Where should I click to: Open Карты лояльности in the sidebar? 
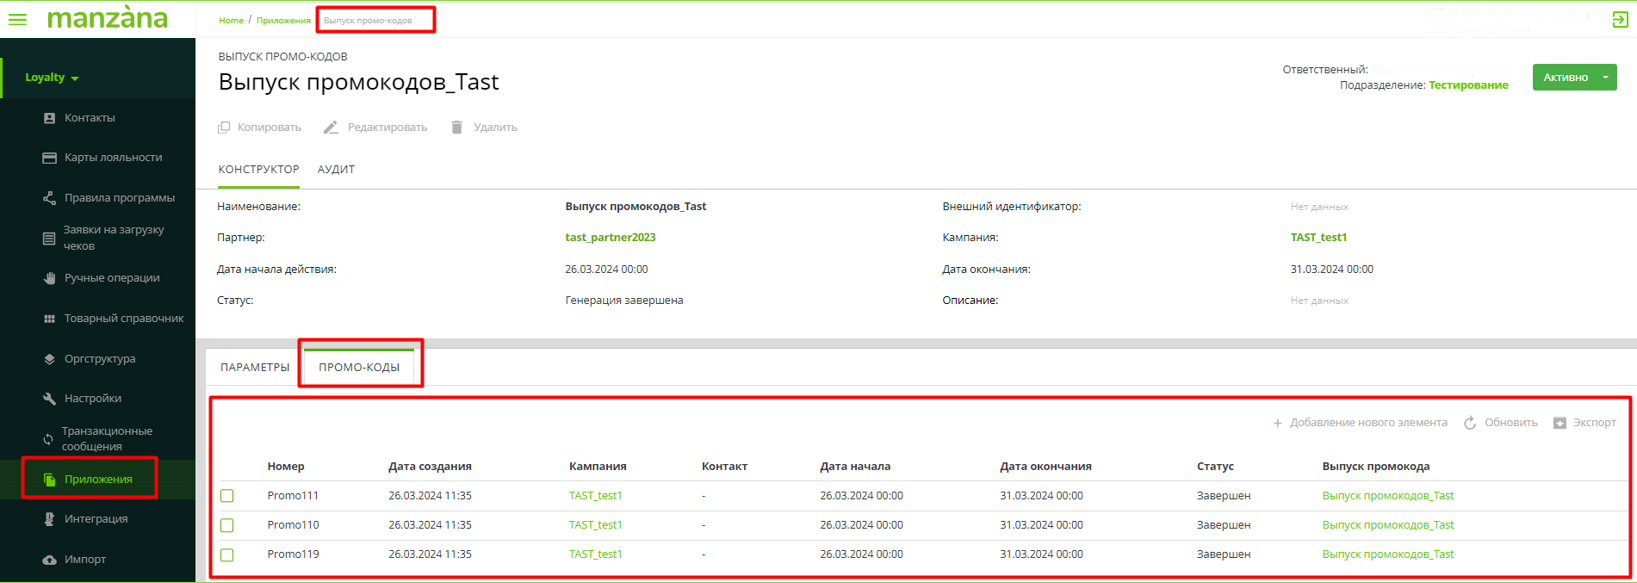pyautogui.click(x=112, y=158)
